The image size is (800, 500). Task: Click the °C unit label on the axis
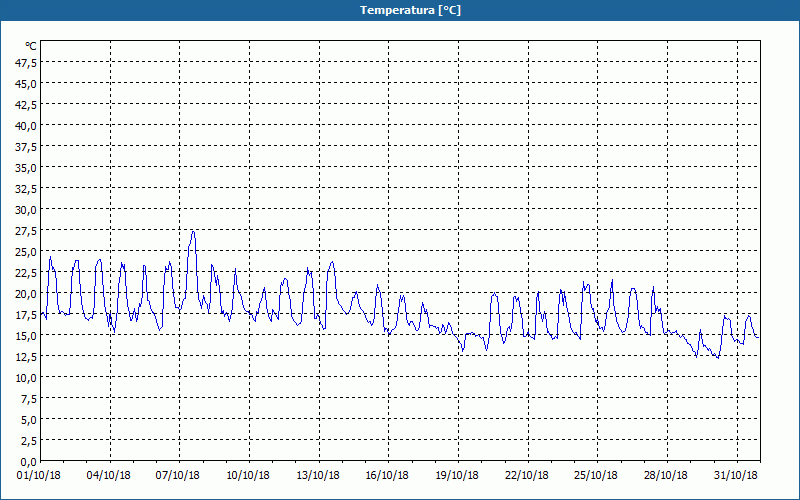point(31,46)
